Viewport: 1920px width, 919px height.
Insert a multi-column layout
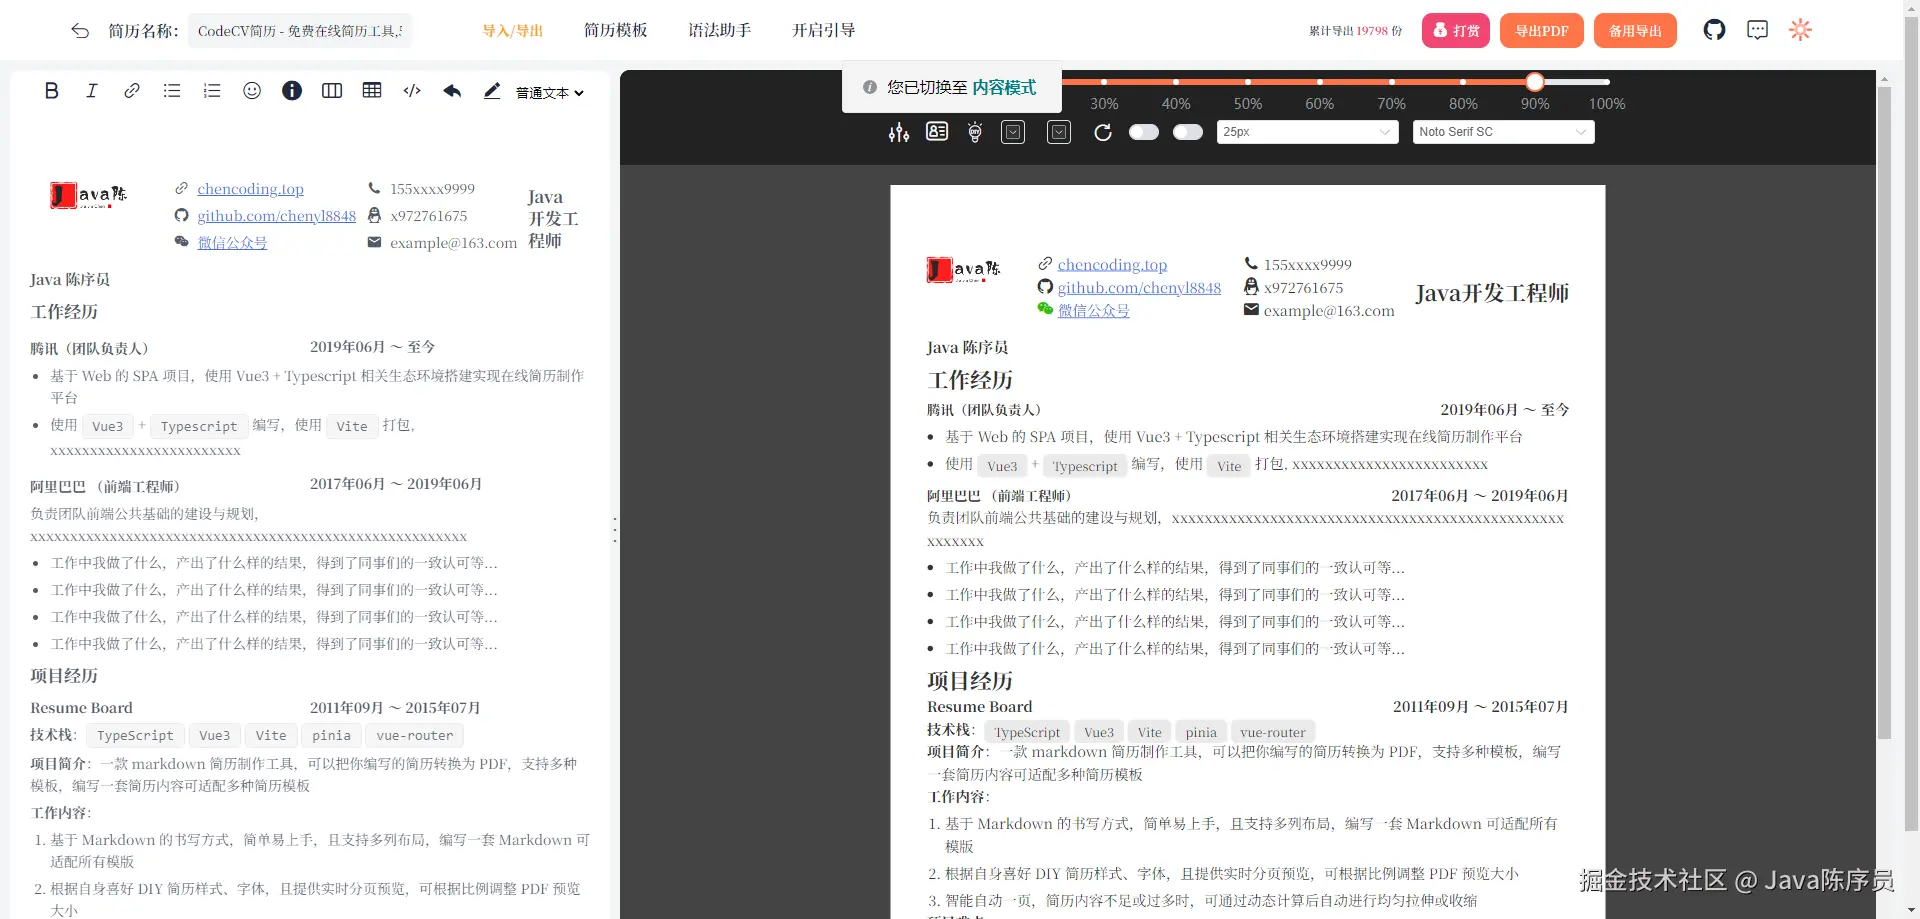(332, 91)
